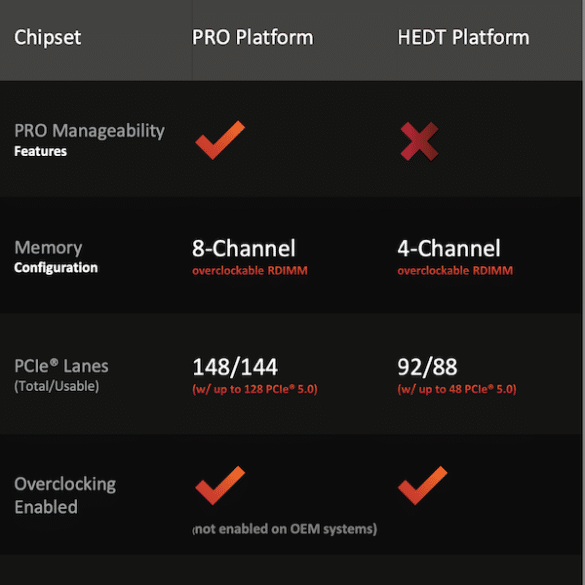Click the PRO Manageability row label

[x=89, y=131]
